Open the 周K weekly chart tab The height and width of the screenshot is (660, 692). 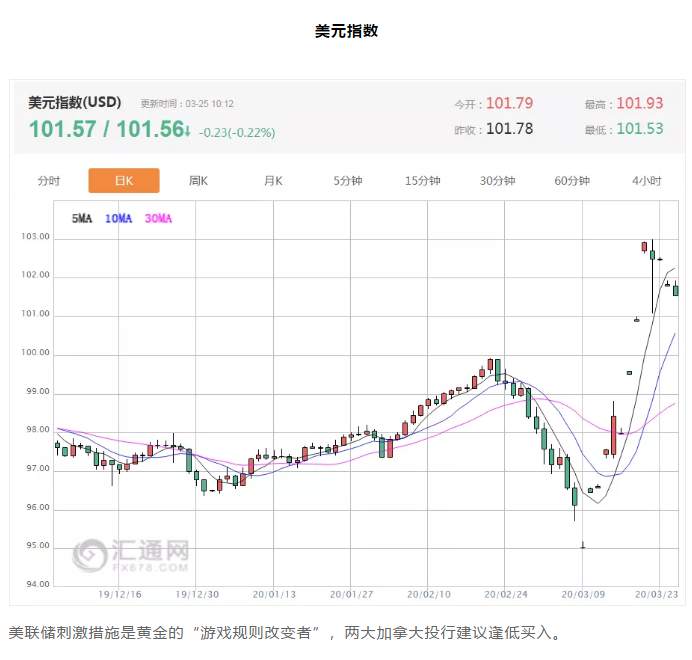pyautogui.click(x=198, y=181)
